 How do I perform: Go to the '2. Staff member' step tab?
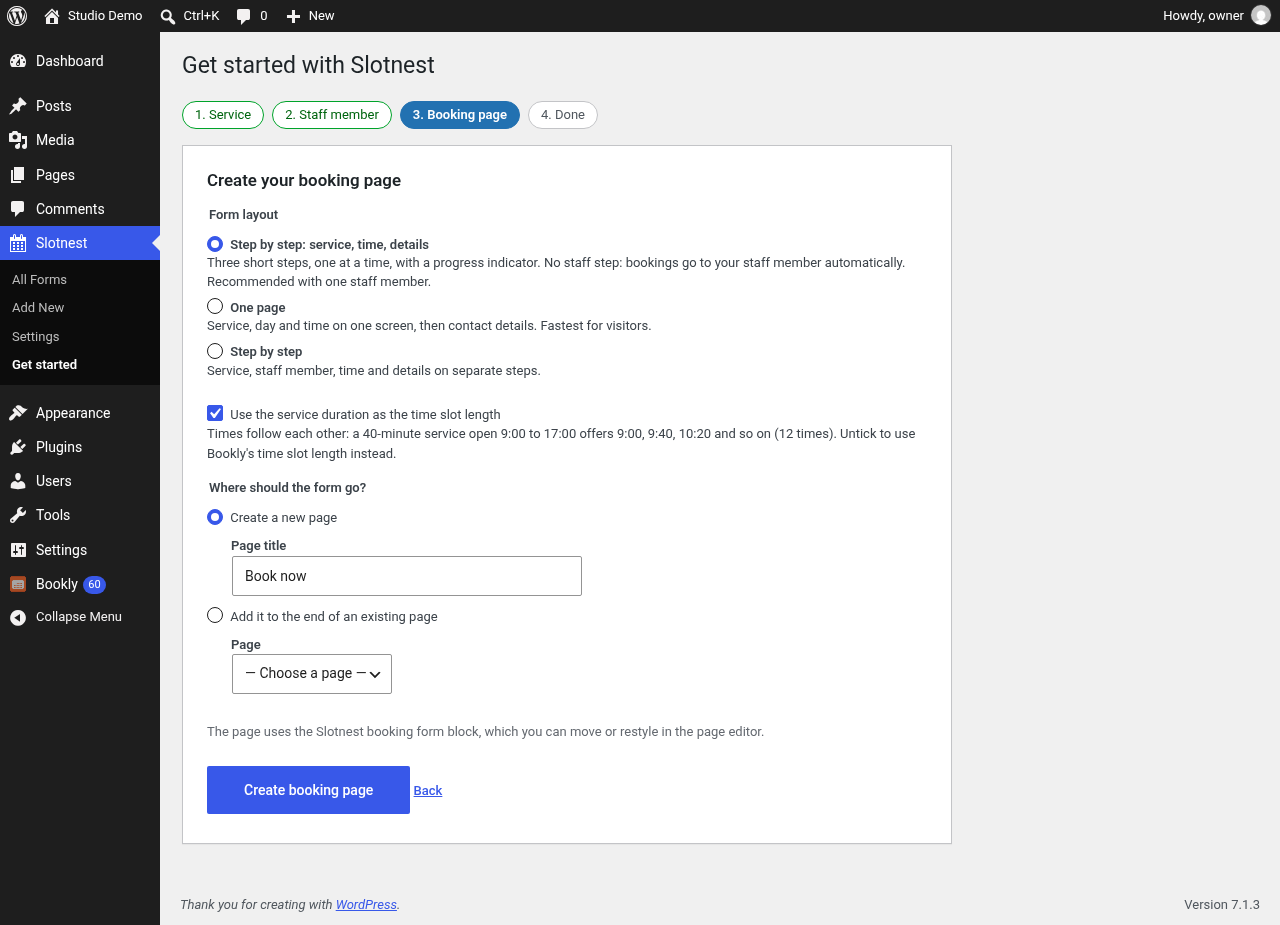332,115
